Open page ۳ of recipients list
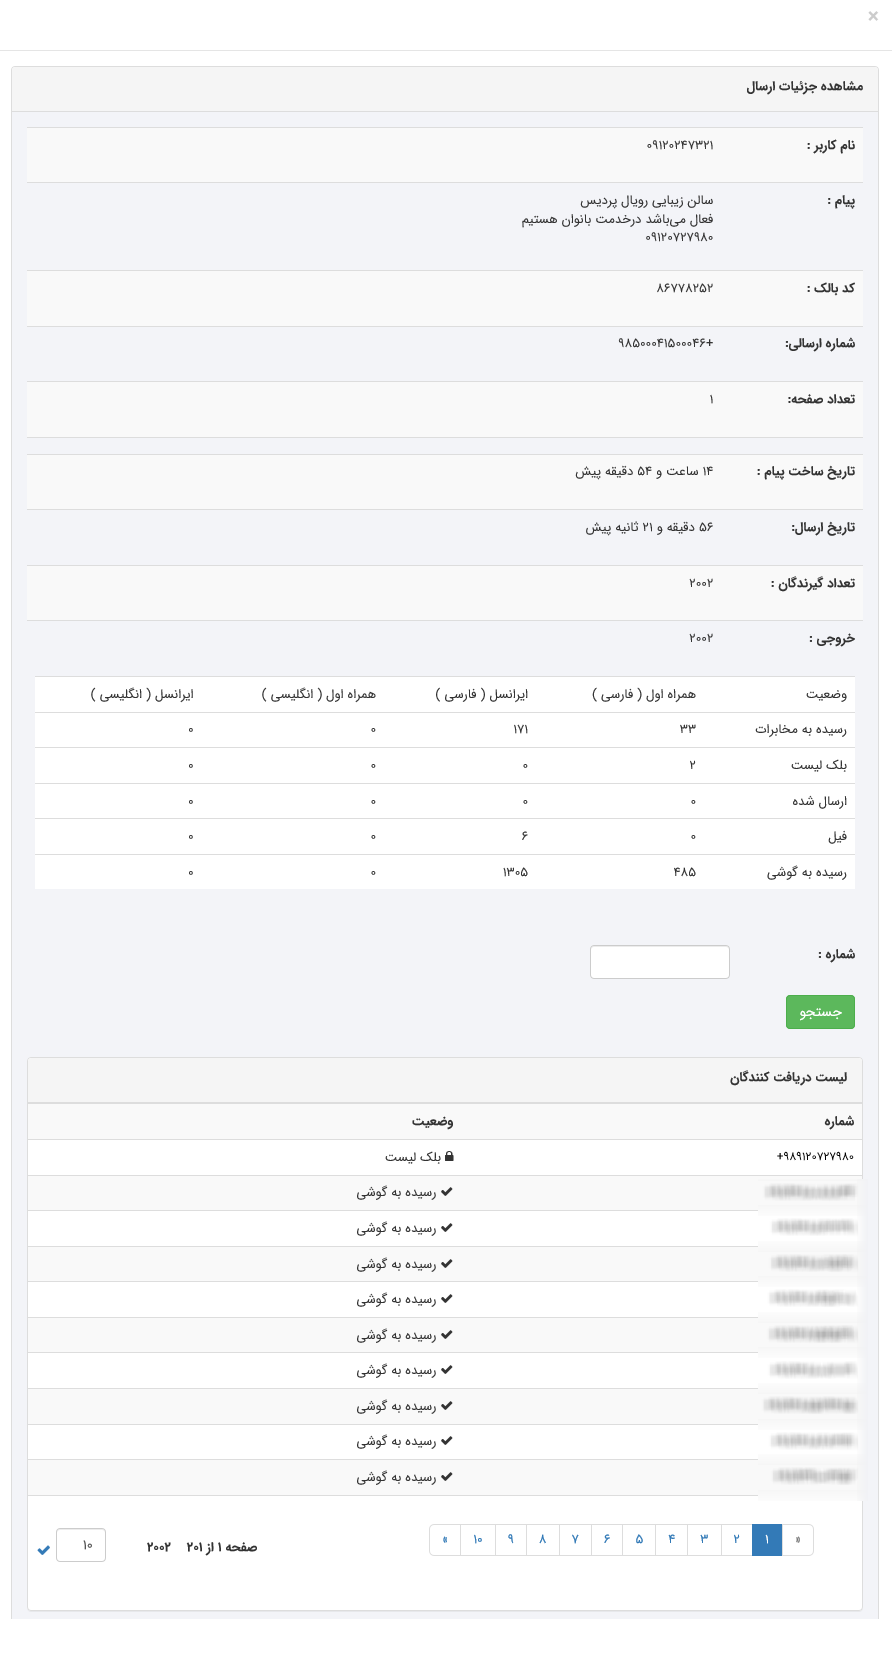The height and width of the screenshot is (1680, 892). pos(704,1540)
